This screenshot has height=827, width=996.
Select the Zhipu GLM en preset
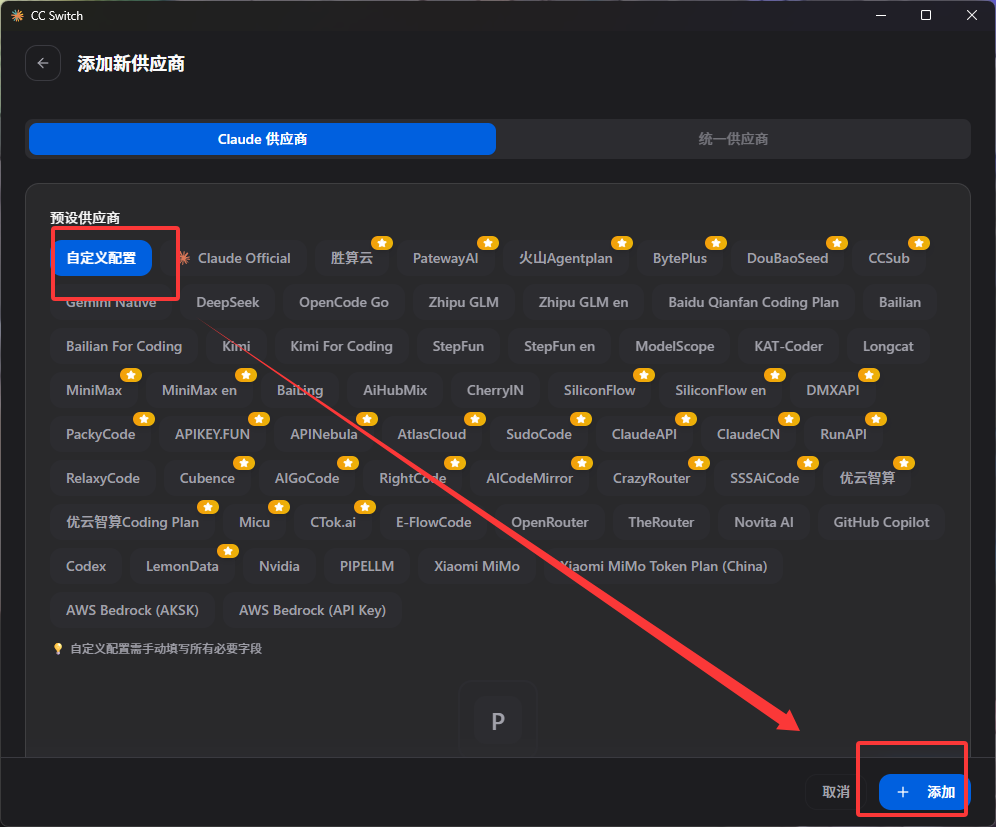tap(583, 302)
